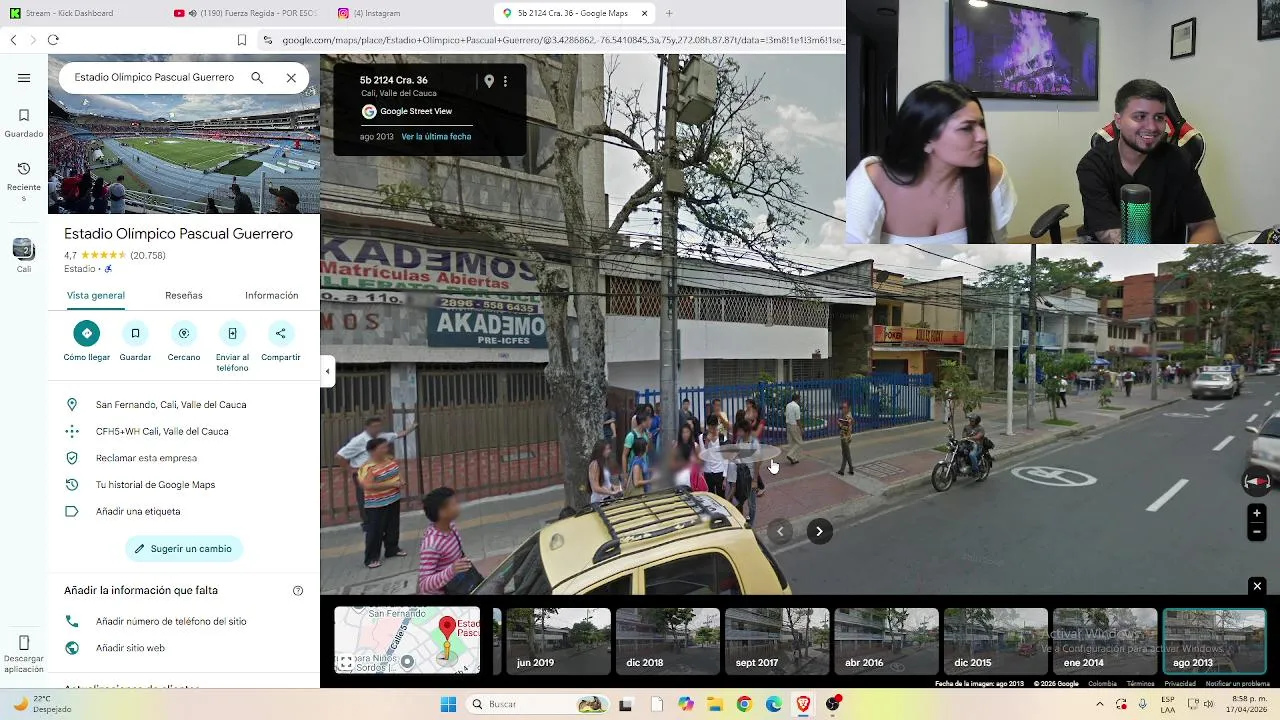Select the dic 2018 Street View thumbnail
Viewport: 1280px width, 720px height.
click(x=667, y=641)
